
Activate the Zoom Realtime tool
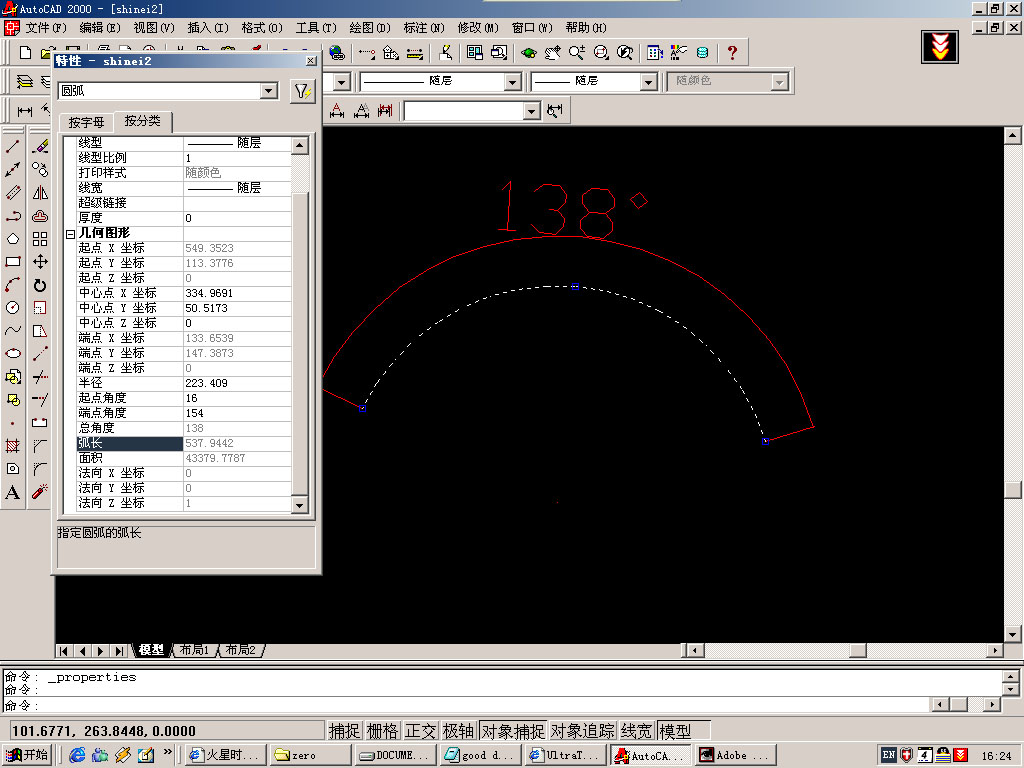pyautogui.click(x=577, y=52)
